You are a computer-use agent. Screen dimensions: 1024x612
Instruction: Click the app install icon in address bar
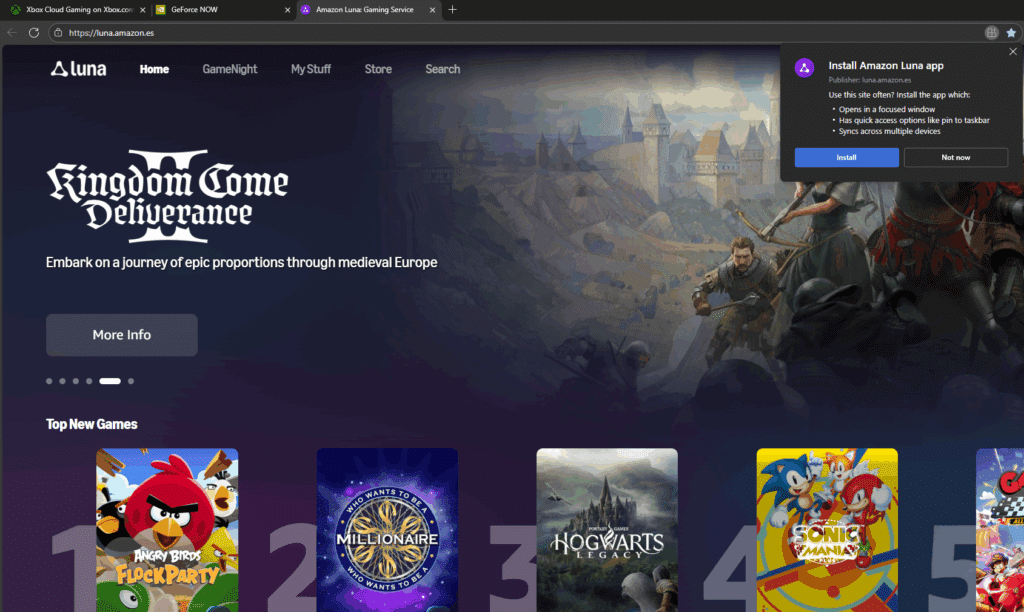coord(991,33)
